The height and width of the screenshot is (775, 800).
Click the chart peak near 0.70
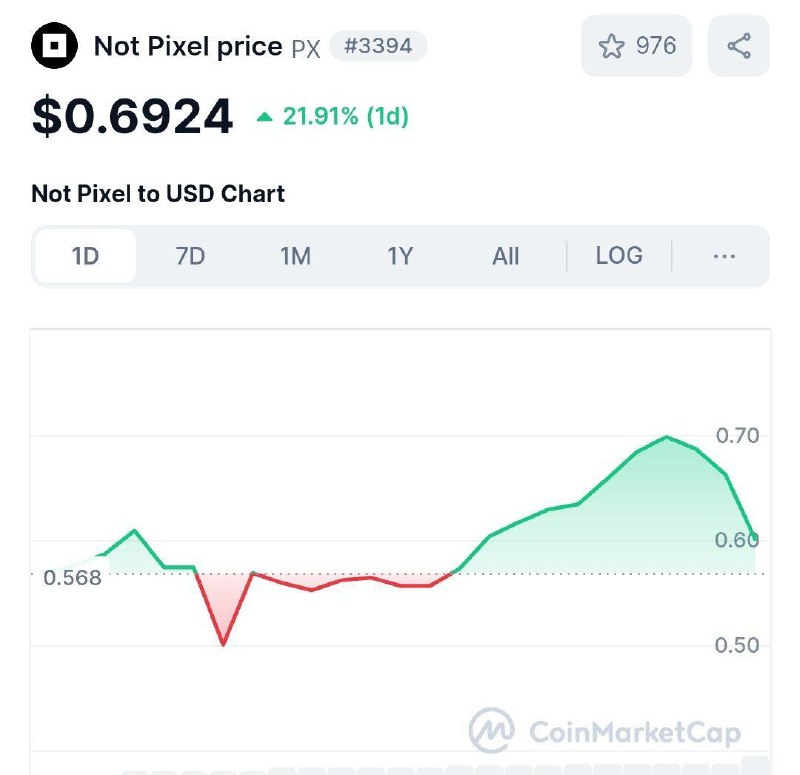666,437
